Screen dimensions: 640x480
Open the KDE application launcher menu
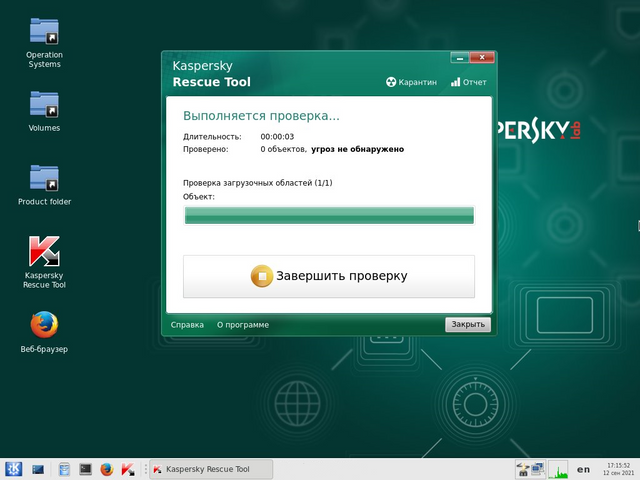[13, 469]
